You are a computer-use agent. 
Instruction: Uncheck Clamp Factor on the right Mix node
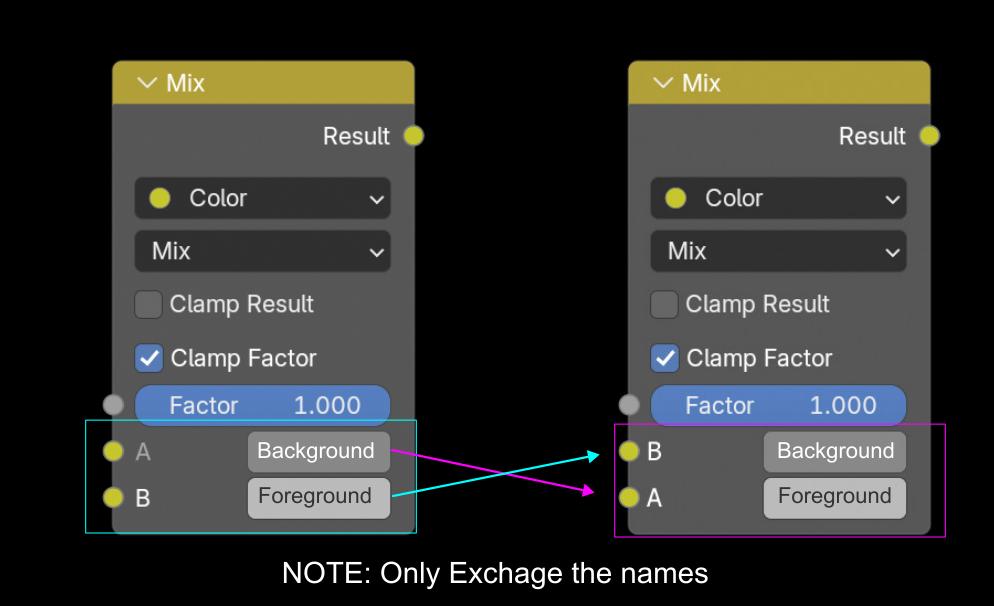point(664,358)
